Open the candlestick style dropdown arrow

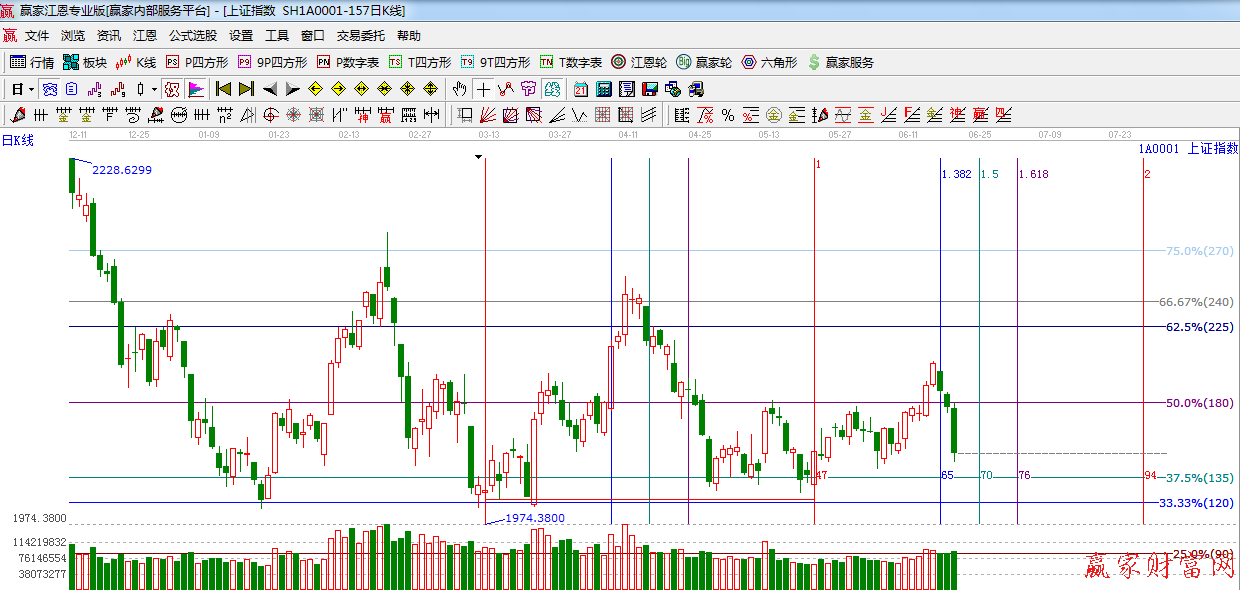point(153,89)
